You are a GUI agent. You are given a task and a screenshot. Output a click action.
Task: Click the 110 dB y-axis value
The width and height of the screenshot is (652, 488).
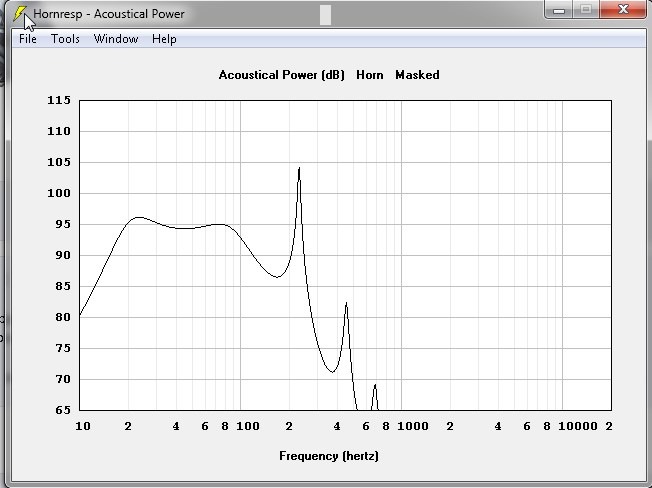point(59,131)
